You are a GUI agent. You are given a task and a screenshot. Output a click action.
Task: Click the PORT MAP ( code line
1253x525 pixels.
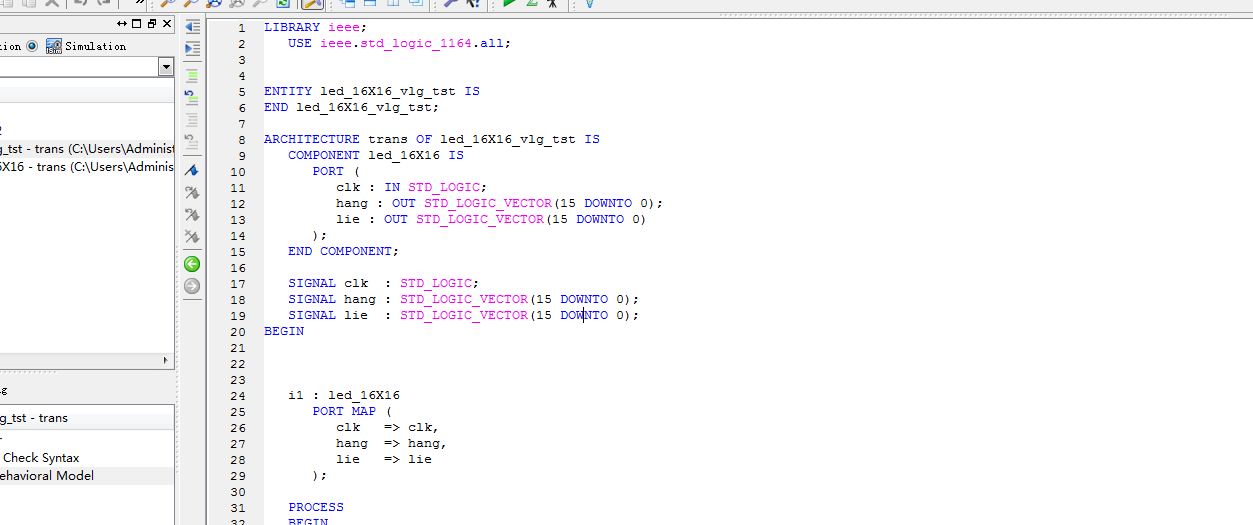pyautogui.click(x=352, y=411)
